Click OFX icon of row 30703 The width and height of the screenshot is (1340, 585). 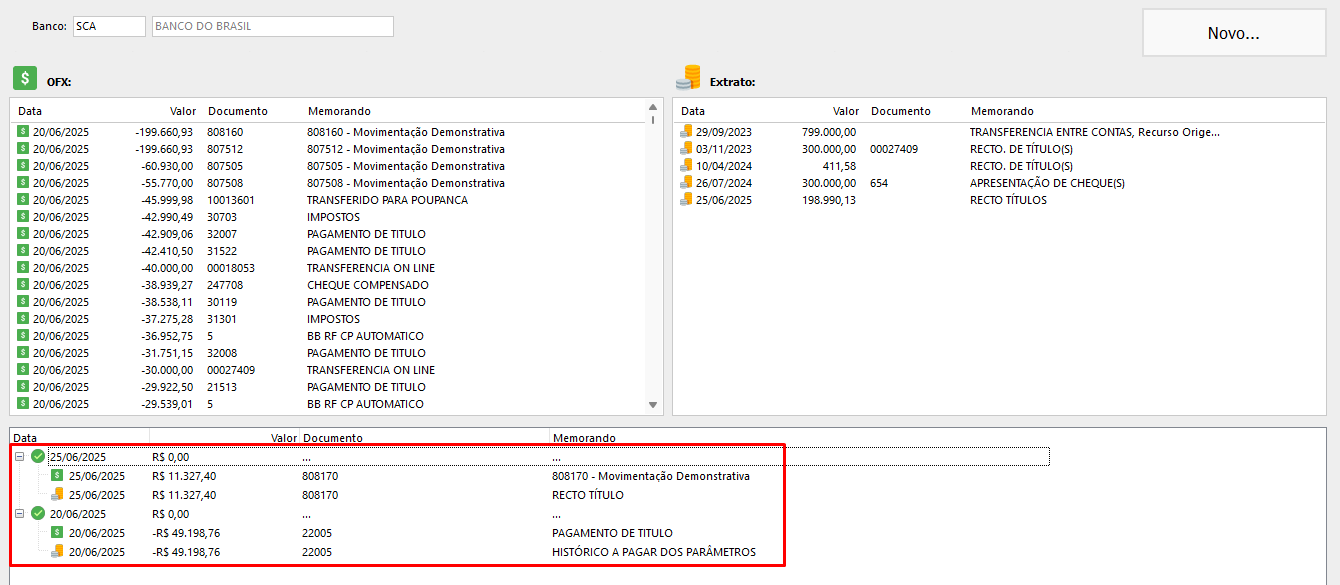click(23, 217)
